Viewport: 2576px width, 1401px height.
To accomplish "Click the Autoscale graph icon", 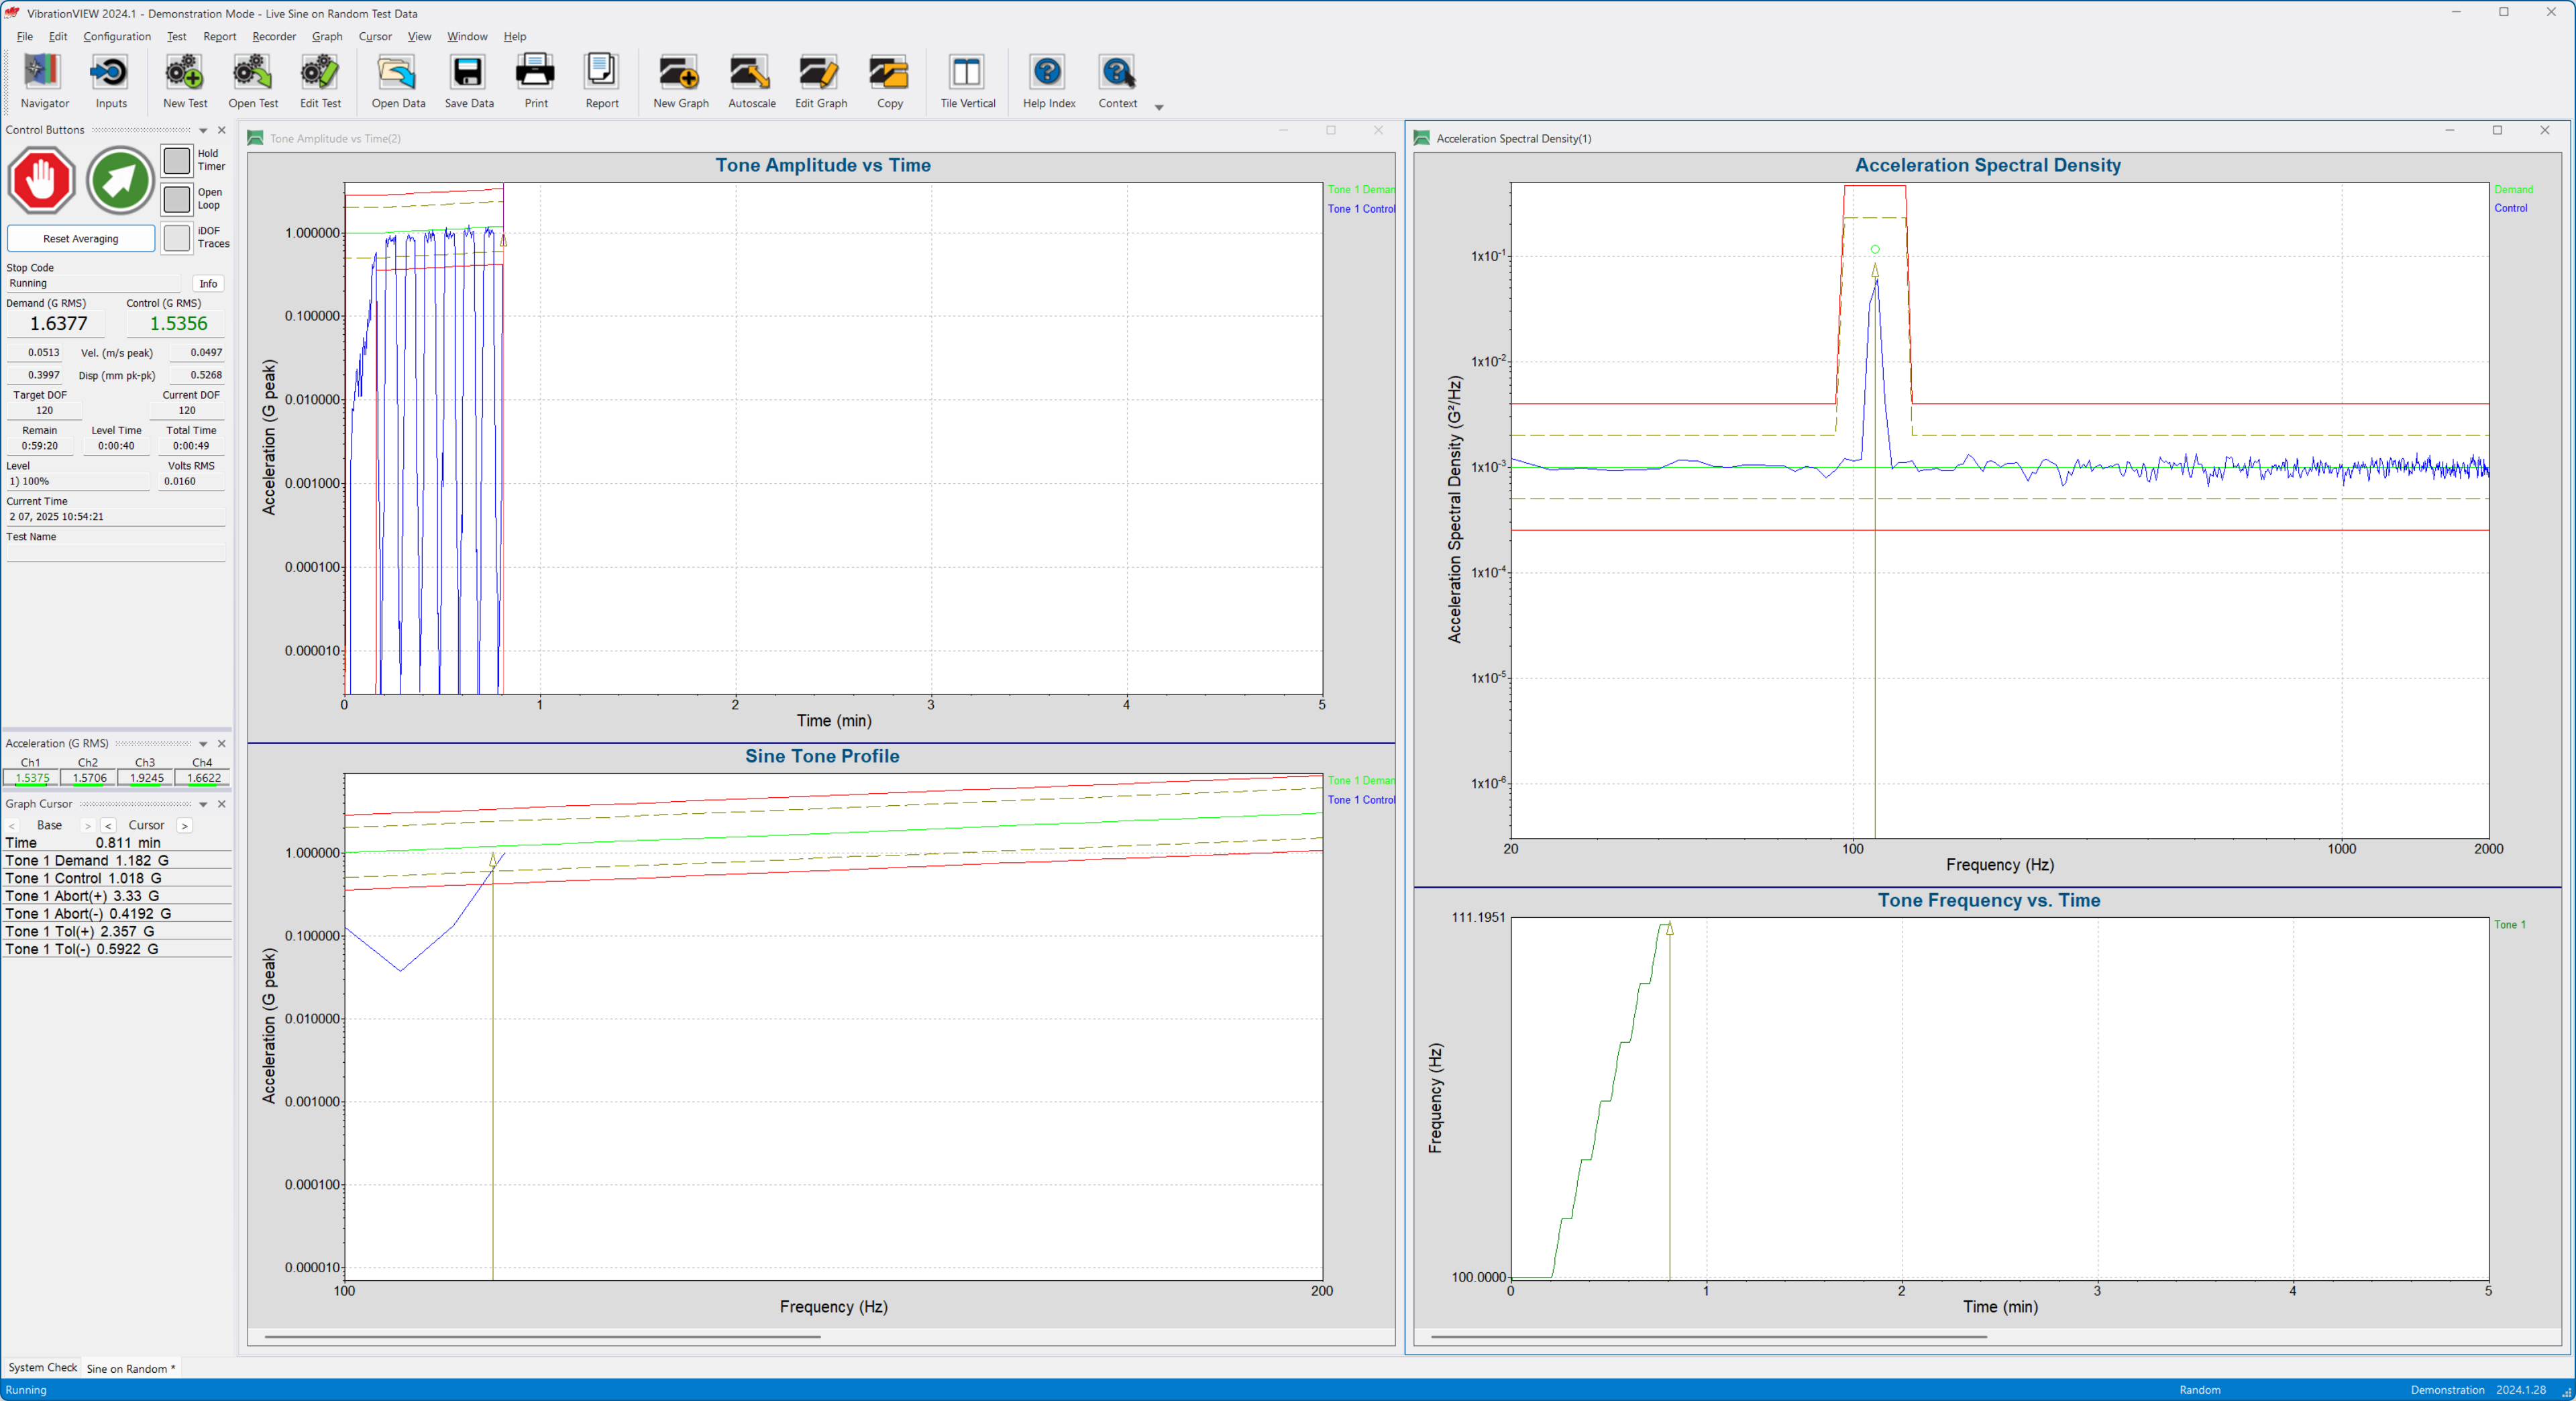I will coord(751,81).
